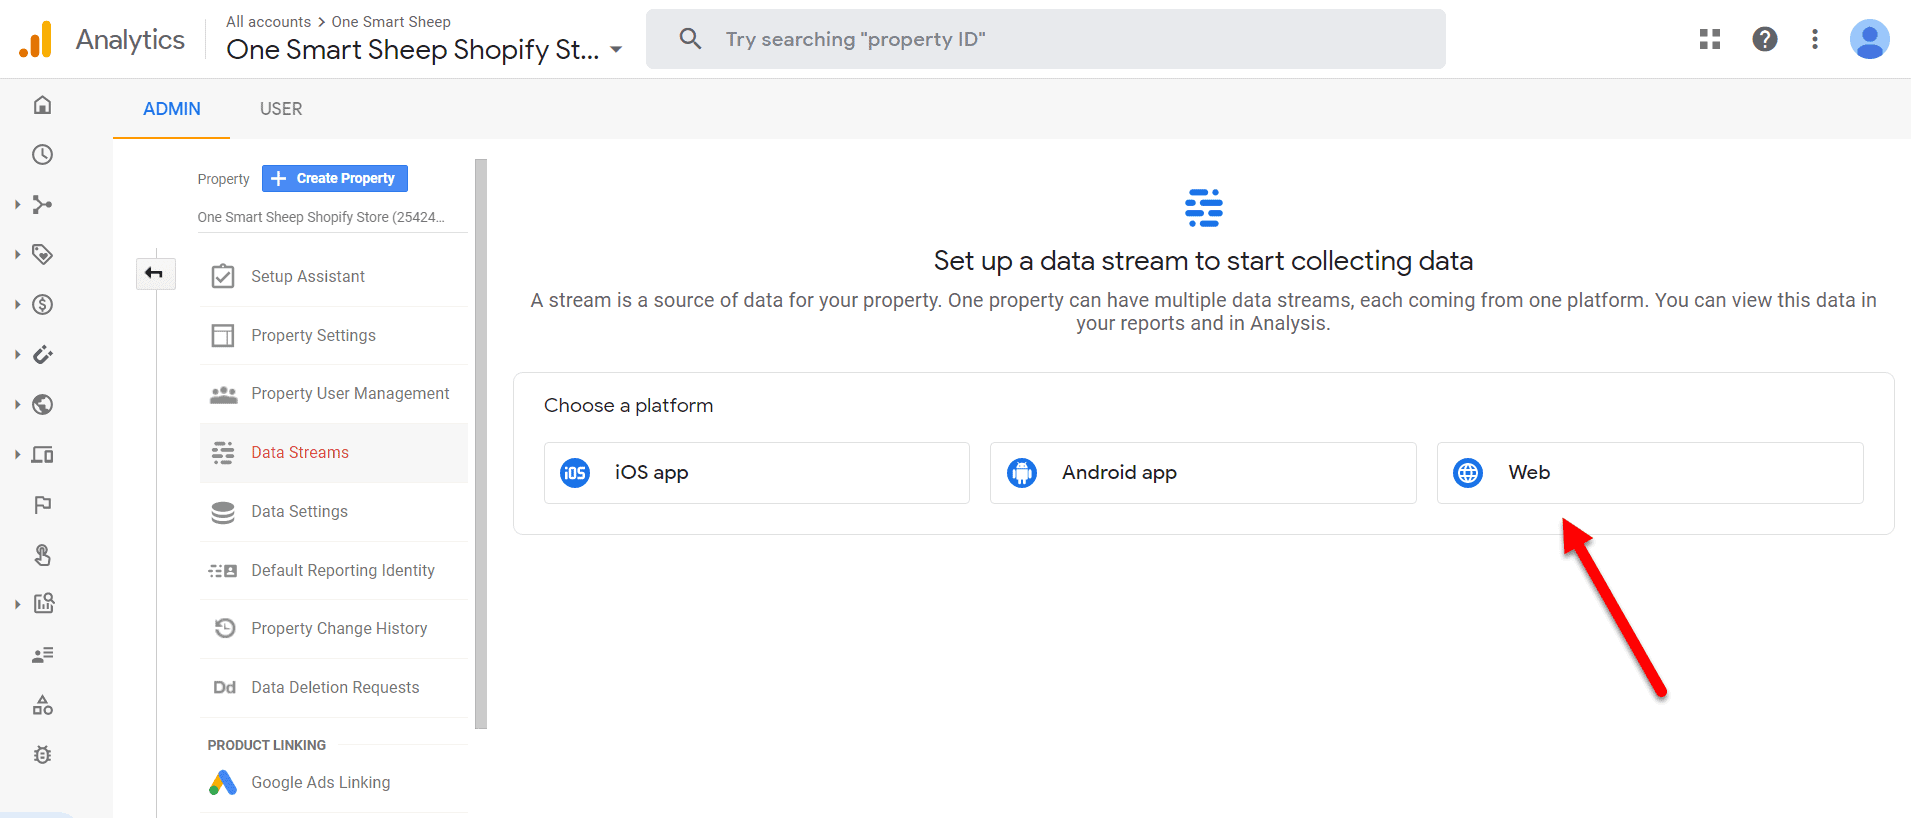The height and width of the screenshot is (818, 1911).
Task: Open the Events touch icon in sidebar
Action: click(x=42, y=555)
